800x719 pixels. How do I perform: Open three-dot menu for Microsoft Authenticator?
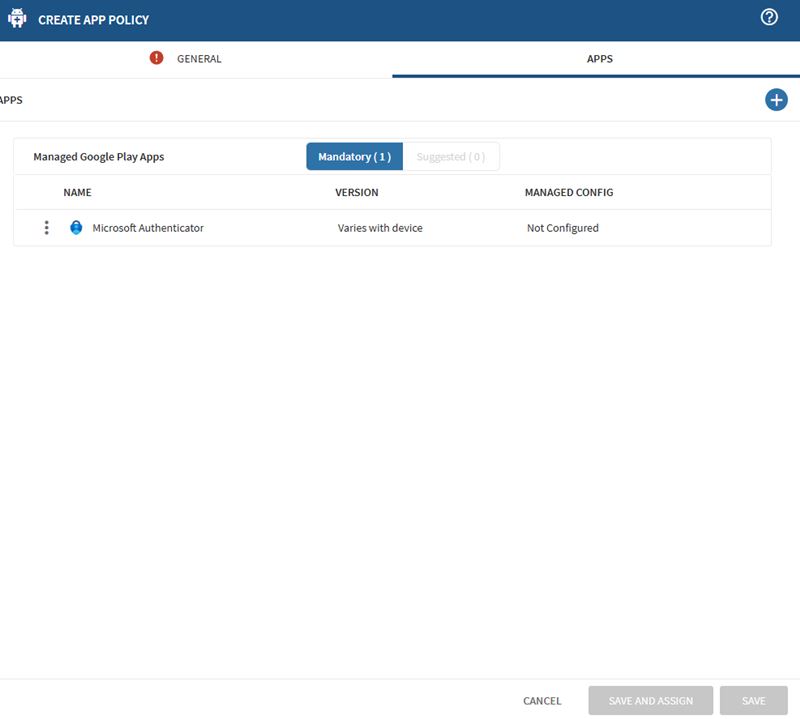pyautogui.click(x=47, y=228)
